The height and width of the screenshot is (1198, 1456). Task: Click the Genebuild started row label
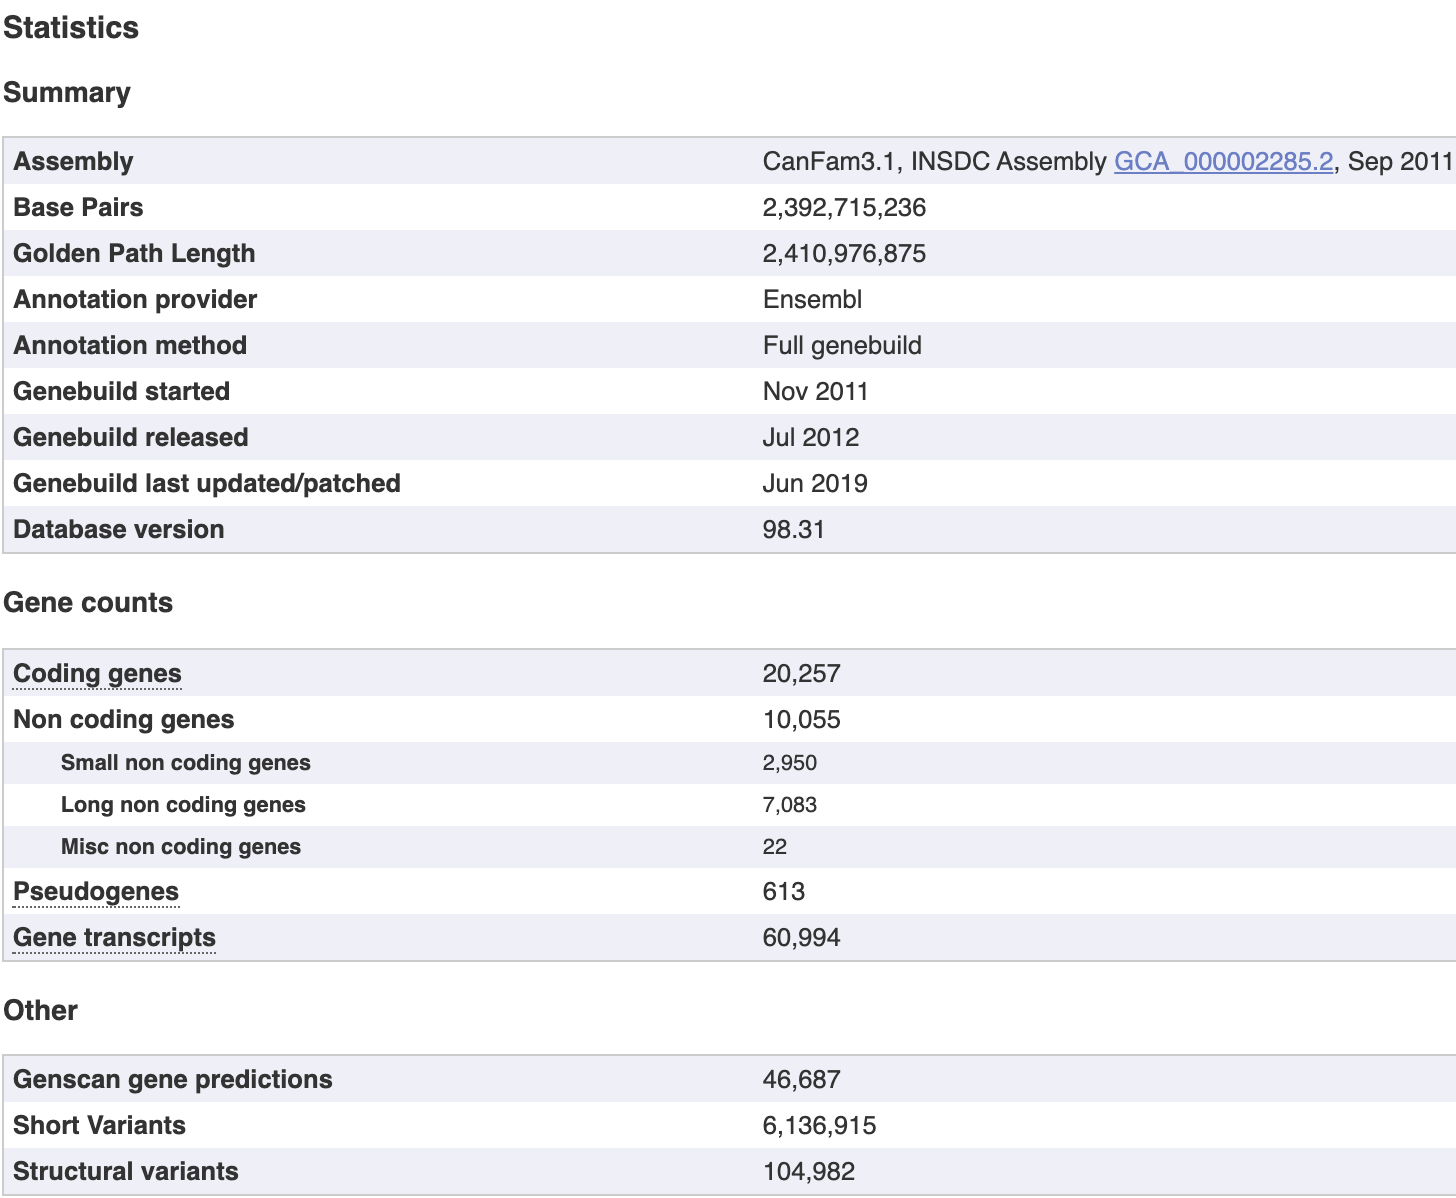pos(121,391)
